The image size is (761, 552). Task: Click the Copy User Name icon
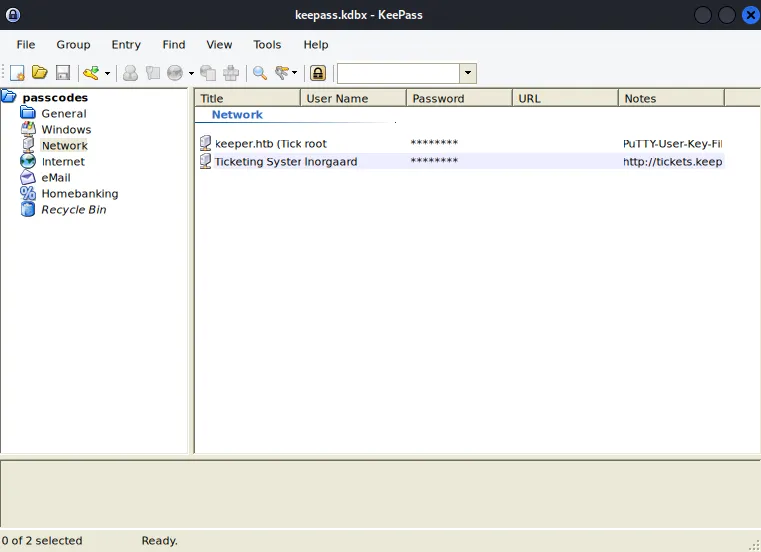(130, 73)
